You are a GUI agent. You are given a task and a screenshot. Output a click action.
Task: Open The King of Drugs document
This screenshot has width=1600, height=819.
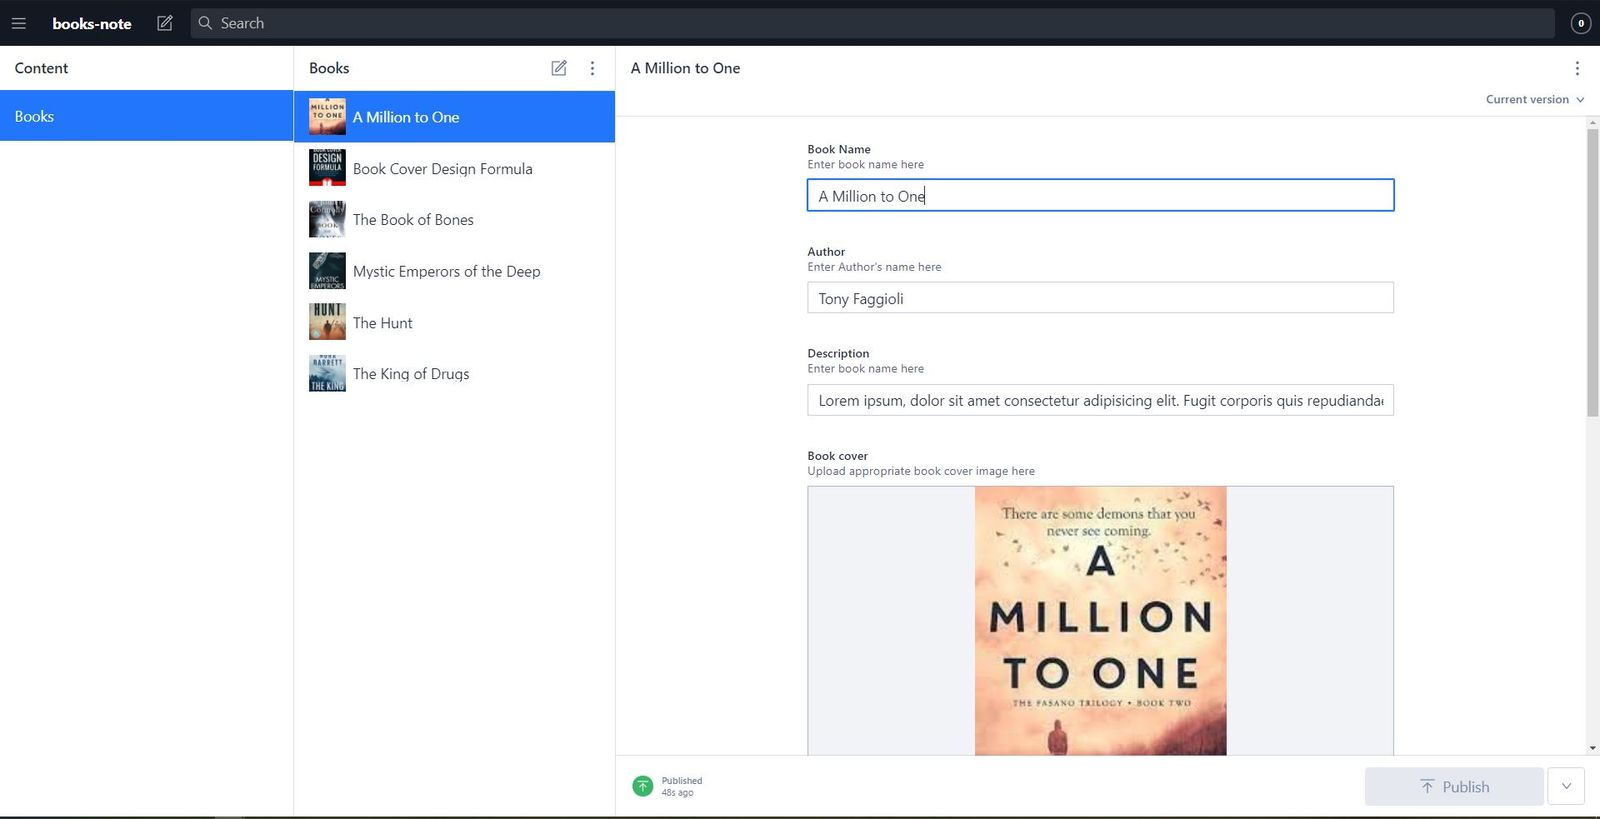(454, 373)
